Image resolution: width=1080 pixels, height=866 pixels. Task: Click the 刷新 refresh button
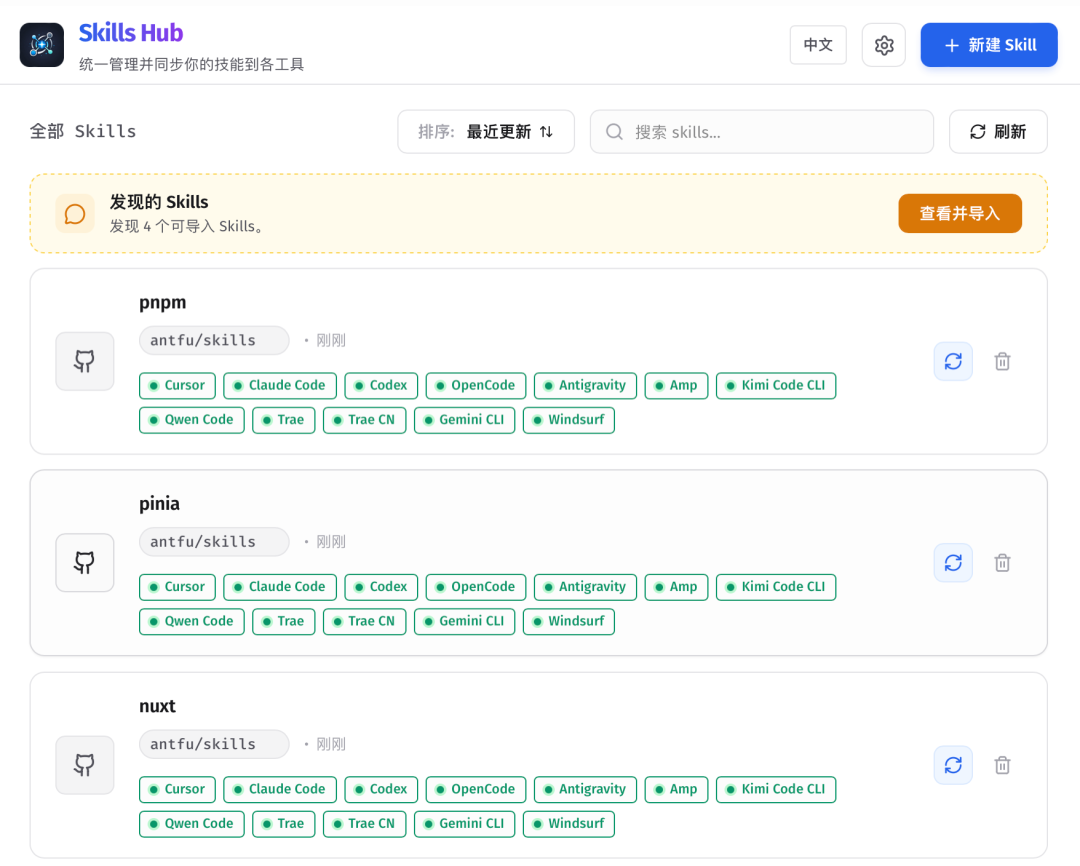pyautogui.click(x=998, y=132)
